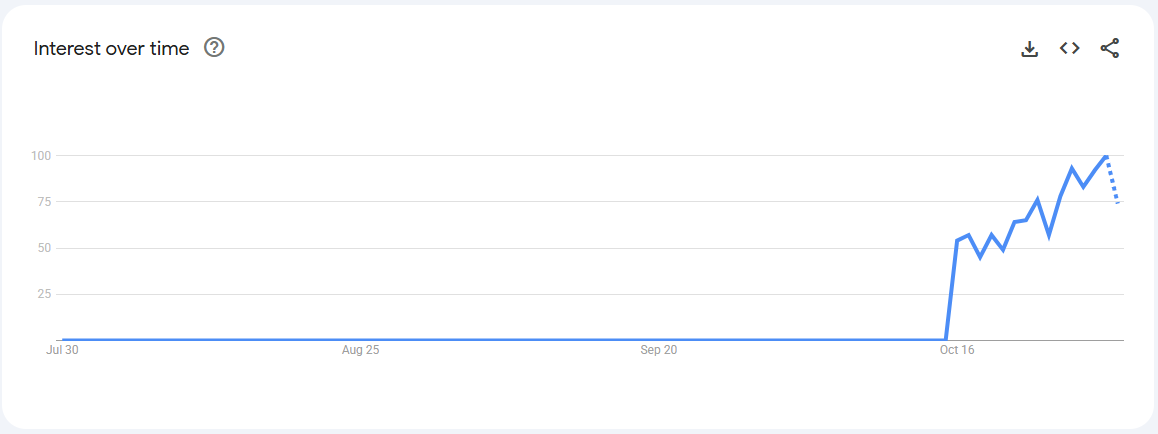Click the bottom end of the dotted line
The image size is (1158, 434).
click(1117, 202)
